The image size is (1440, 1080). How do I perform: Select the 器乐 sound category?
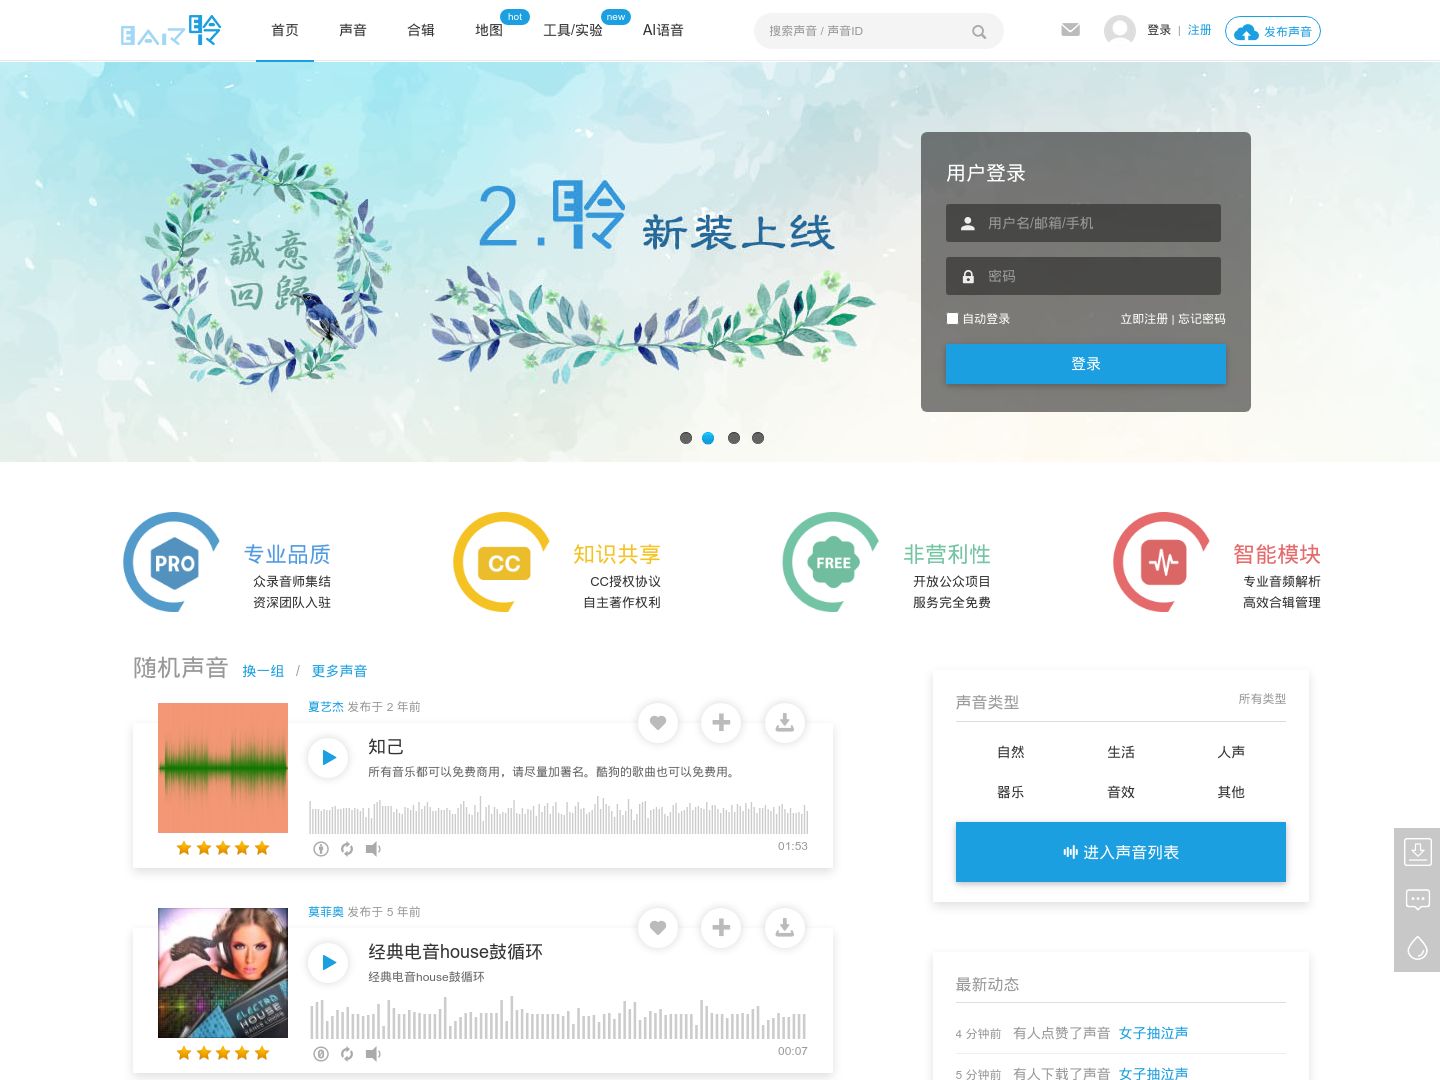(x=1011, y=792)
